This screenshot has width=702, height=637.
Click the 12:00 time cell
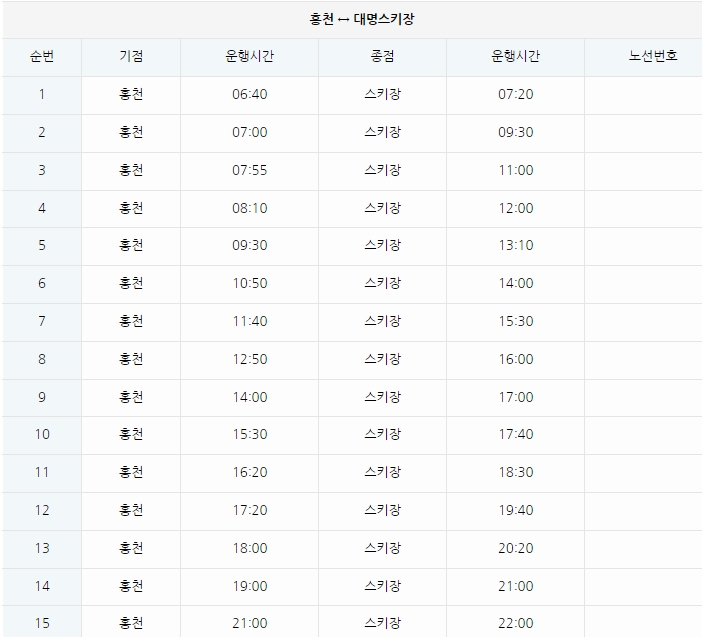[515, 208]
